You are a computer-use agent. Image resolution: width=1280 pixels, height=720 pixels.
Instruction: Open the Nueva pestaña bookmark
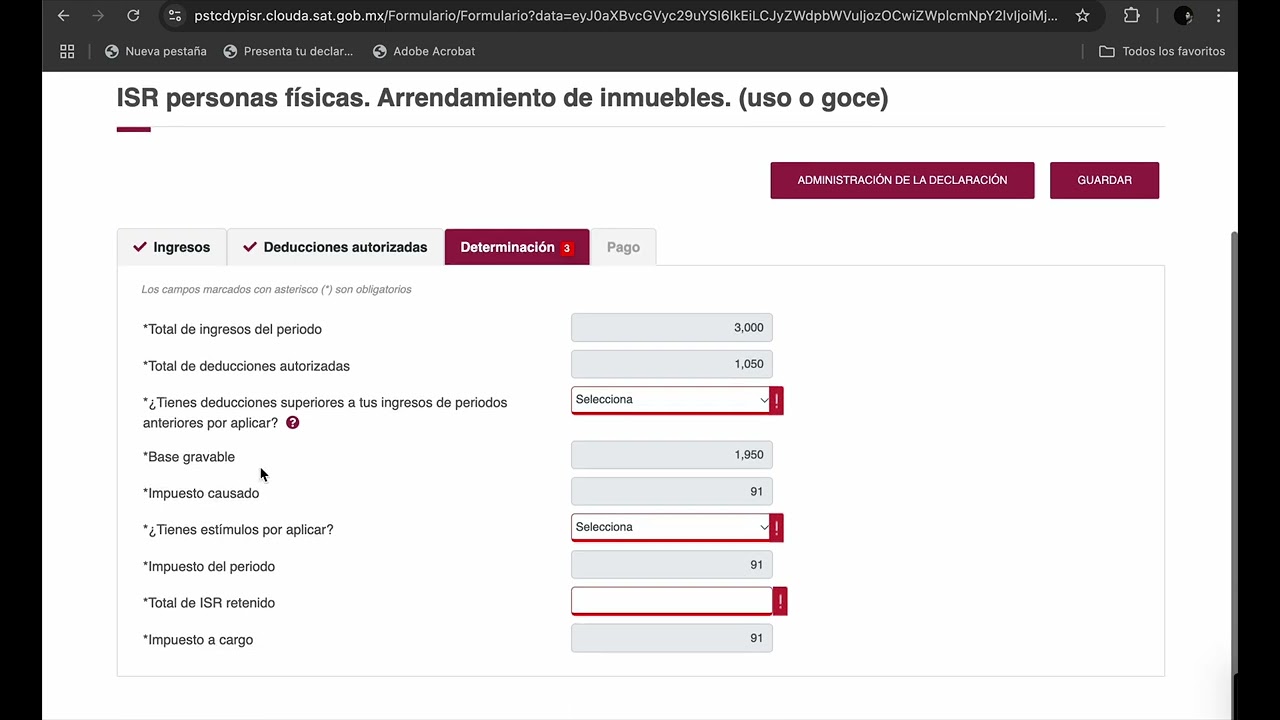coord(156,51)
